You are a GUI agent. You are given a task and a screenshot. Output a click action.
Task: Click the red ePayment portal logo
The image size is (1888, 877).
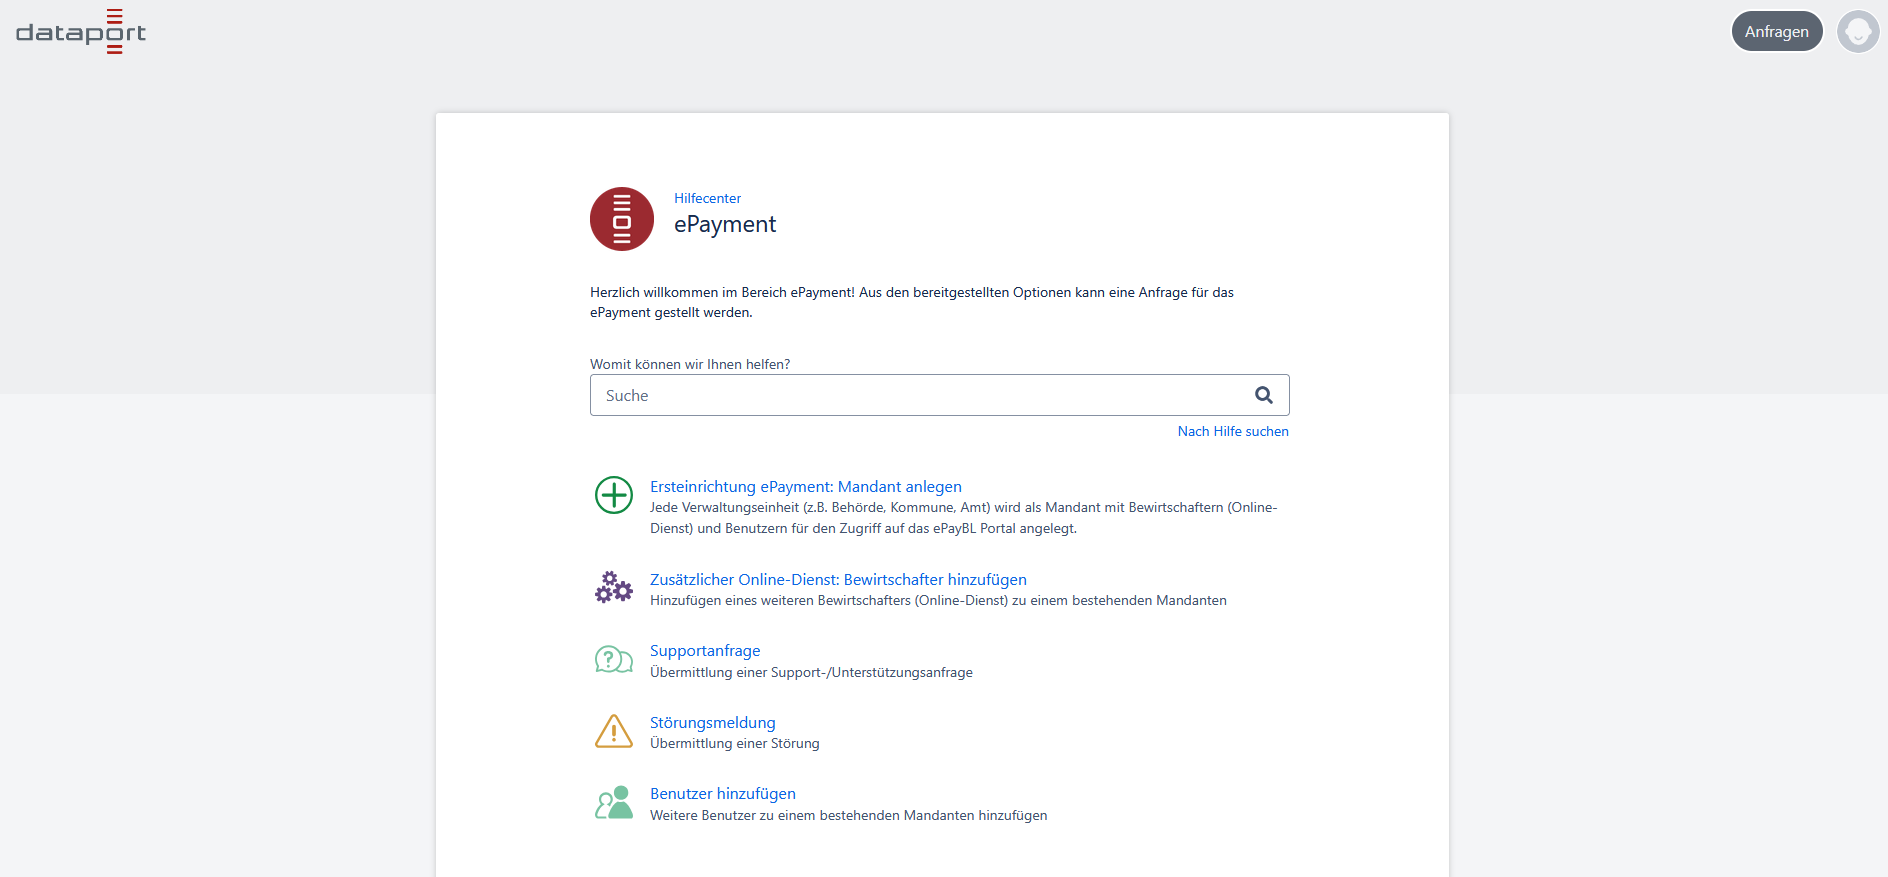tap(621, 219)
